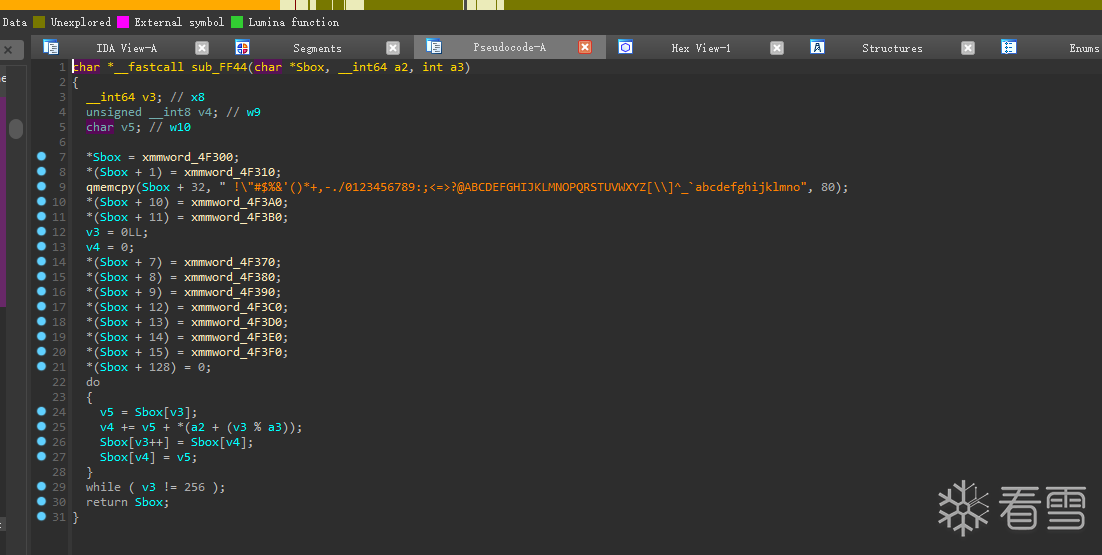Click the Enums tab icon
The image size is (1102, 555).
tap(1009, 47)
